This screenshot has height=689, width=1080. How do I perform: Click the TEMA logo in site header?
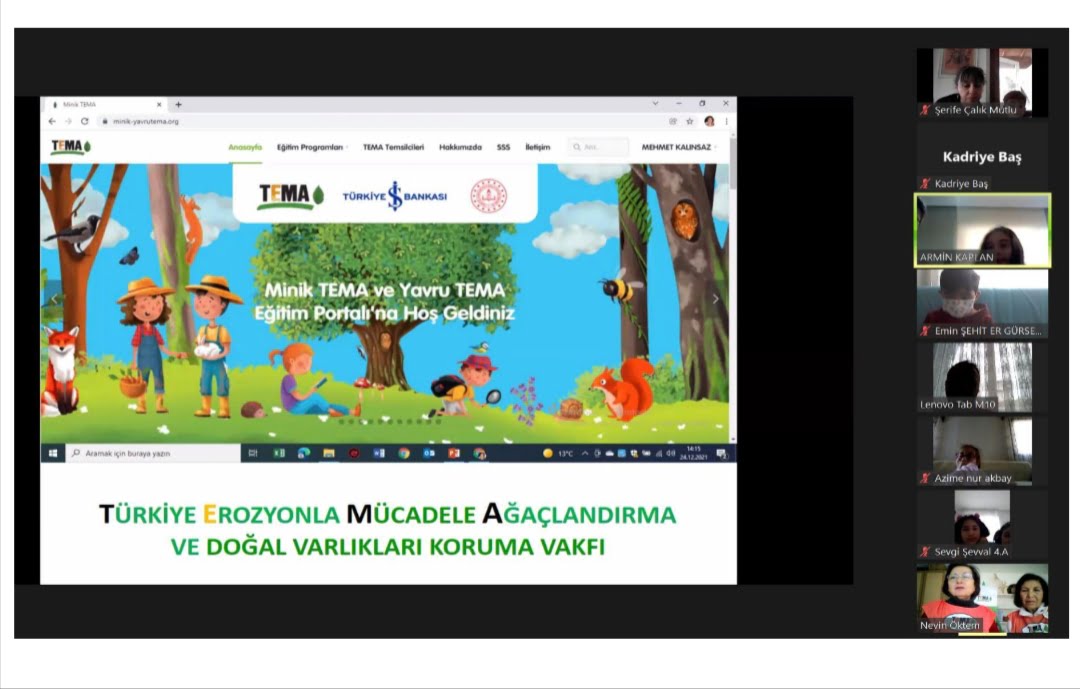pos(70,147)
